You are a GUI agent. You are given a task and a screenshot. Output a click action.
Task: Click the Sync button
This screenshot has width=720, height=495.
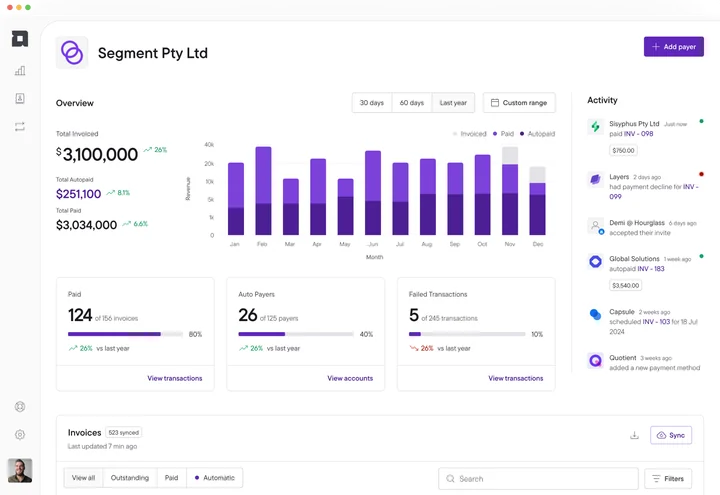tap(671, 435)
